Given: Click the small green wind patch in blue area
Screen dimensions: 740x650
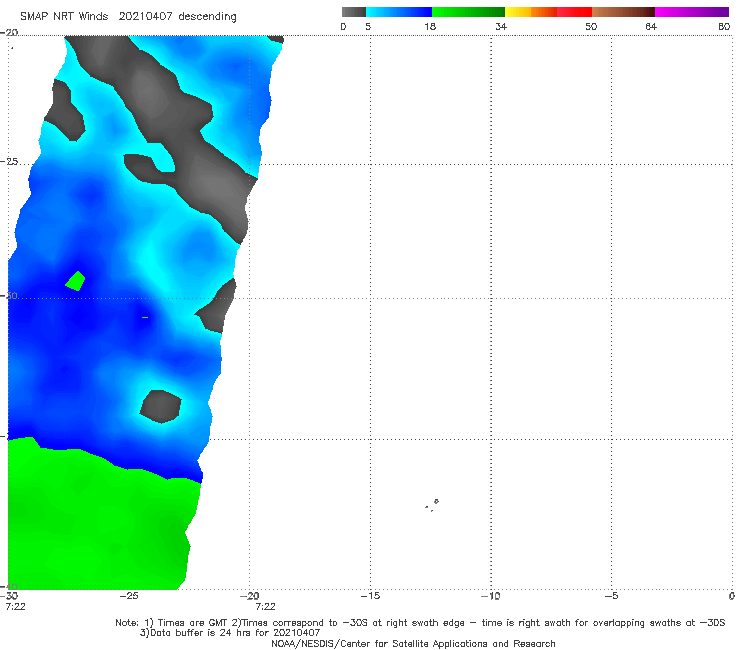Looking at the screenshot, I should (76, 281).
